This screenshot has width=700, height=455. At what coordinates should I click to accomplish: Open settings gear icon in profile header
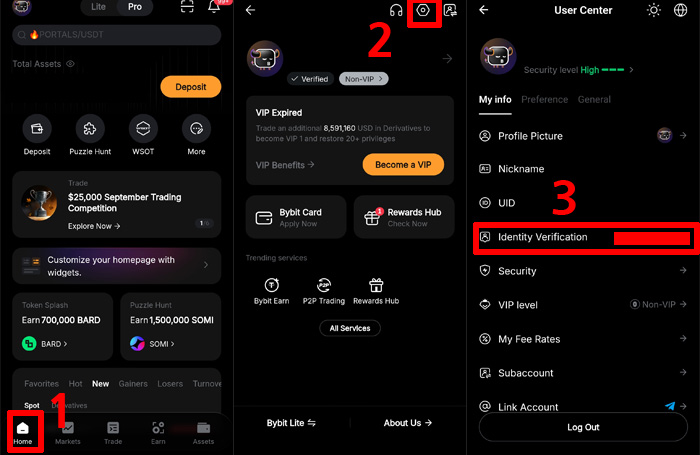tap(424, 11)
